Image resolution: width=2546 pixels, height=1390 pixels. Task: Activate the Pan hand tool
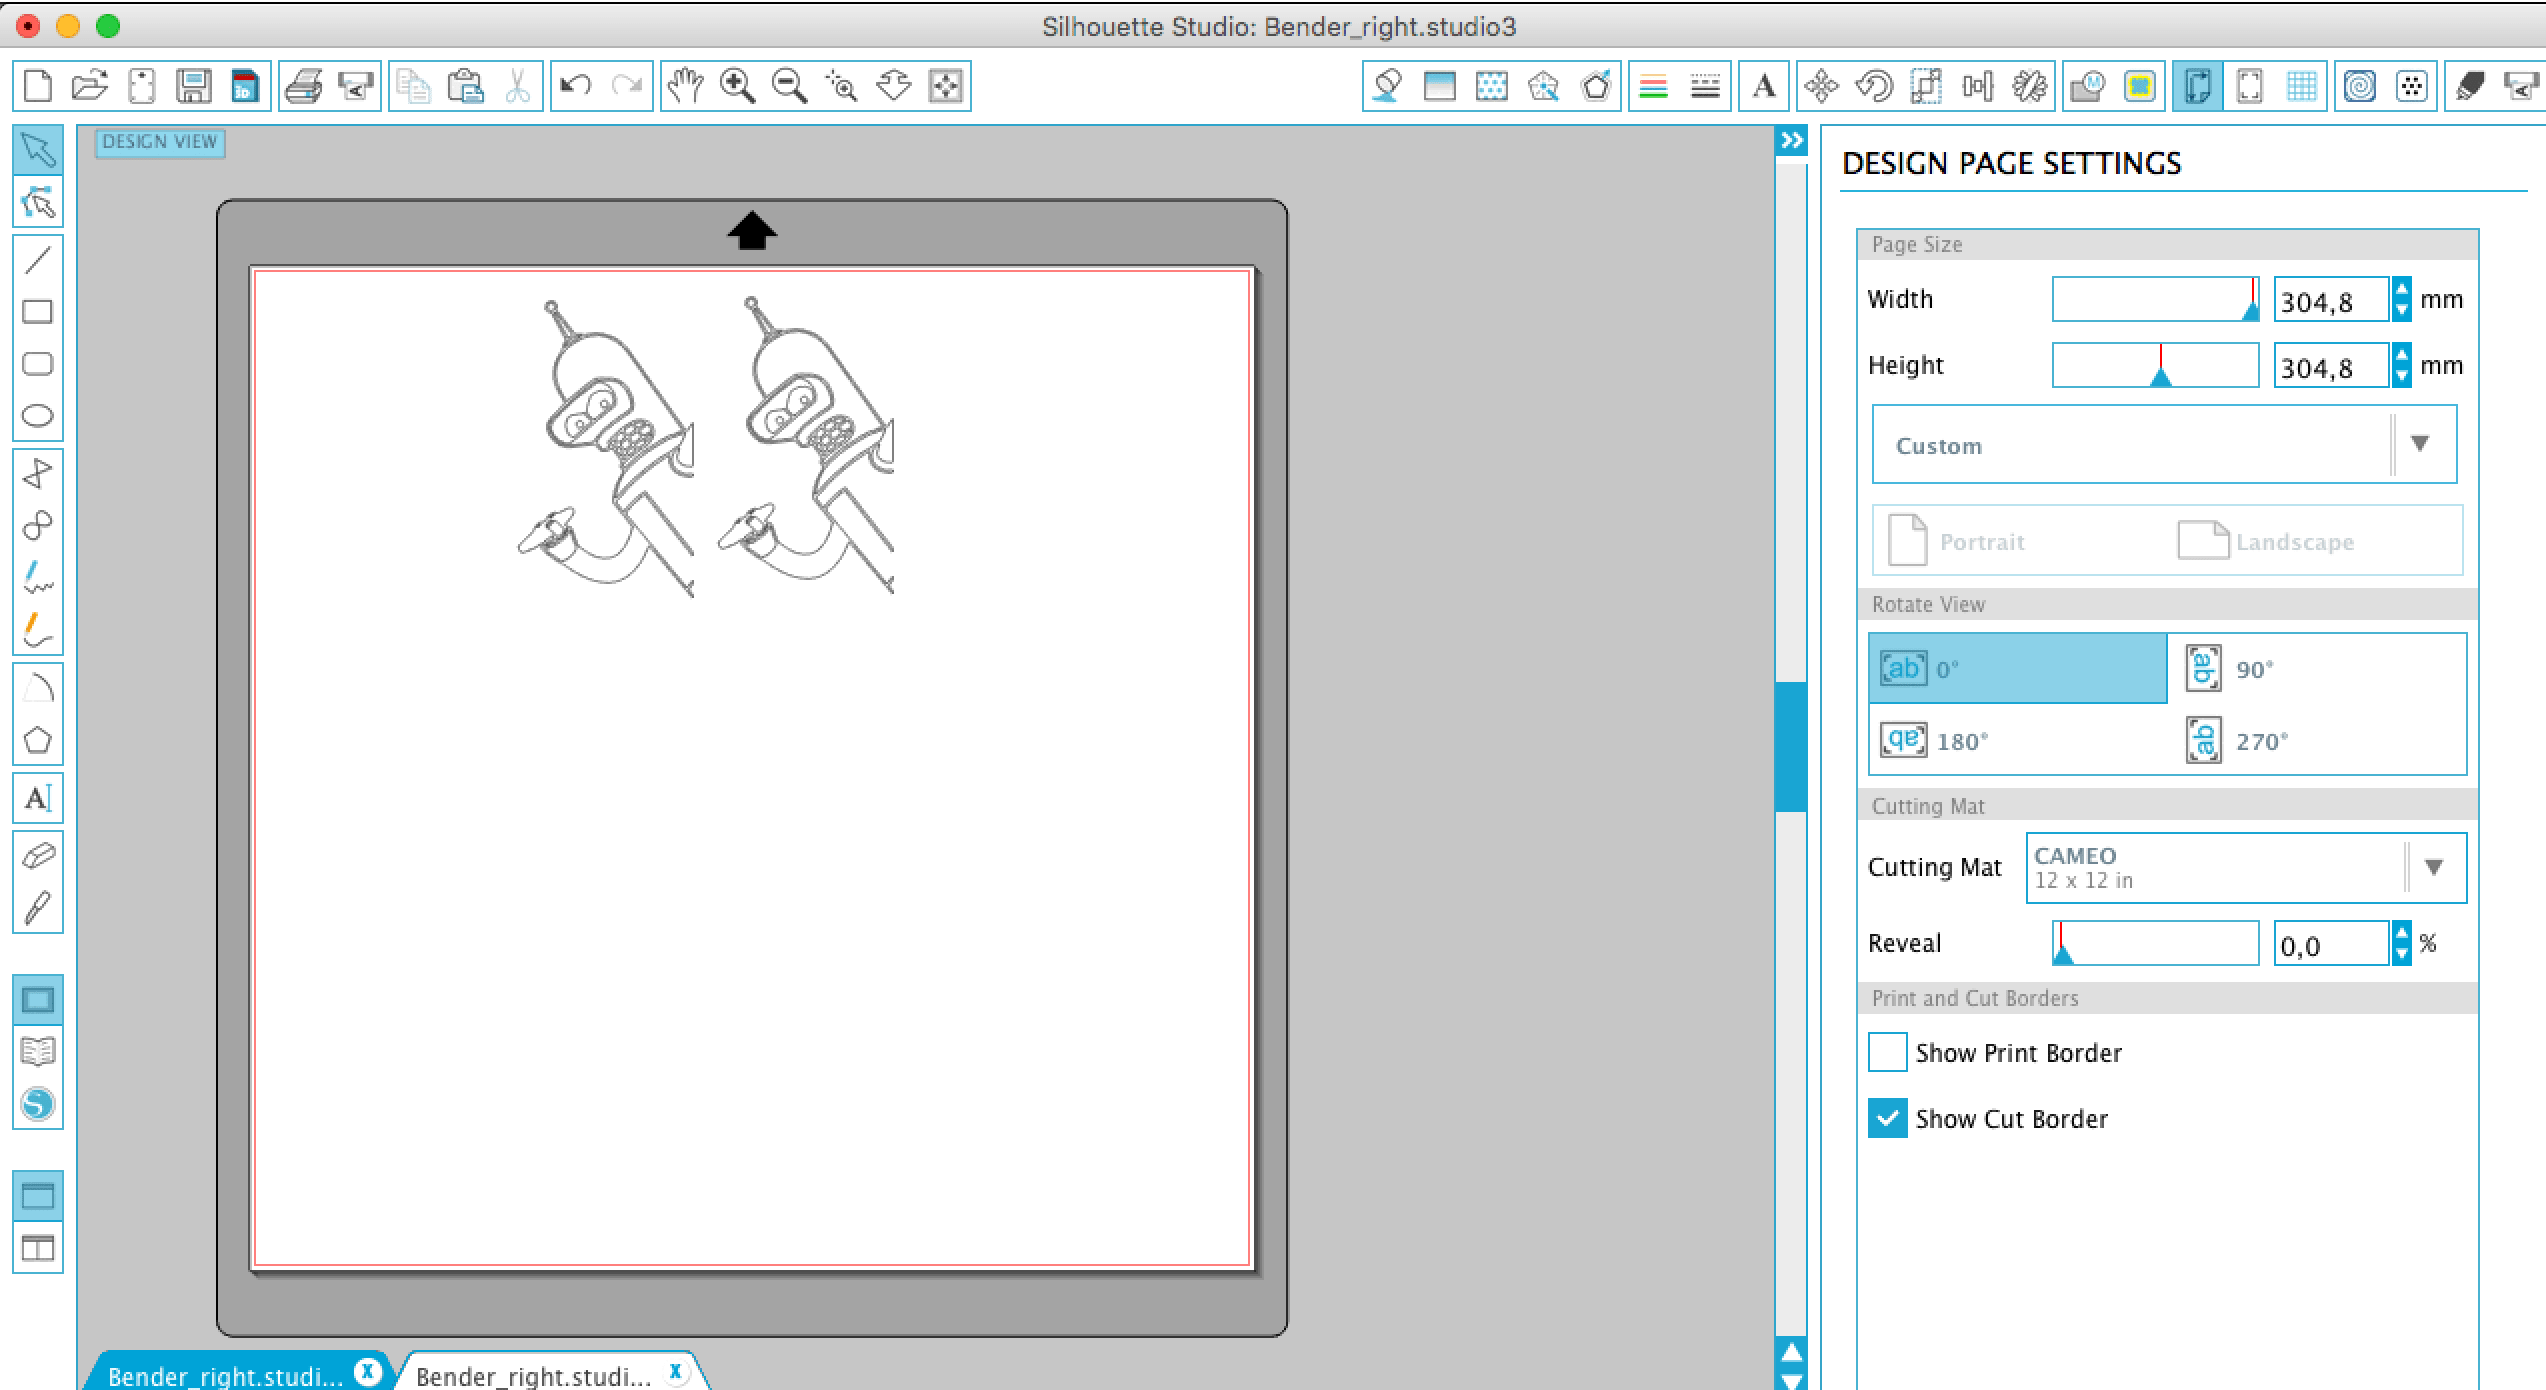click(x=686, y=86)
